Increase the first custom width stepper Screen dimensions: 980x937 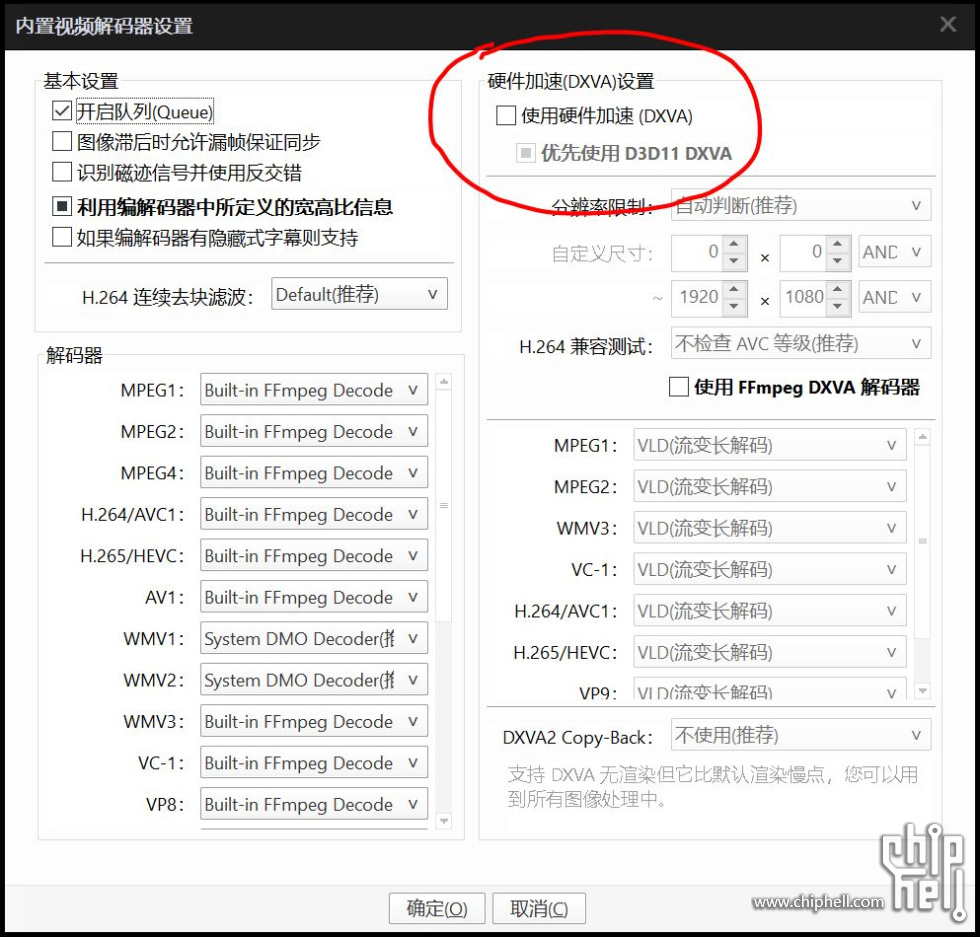[x=734, y=244]
